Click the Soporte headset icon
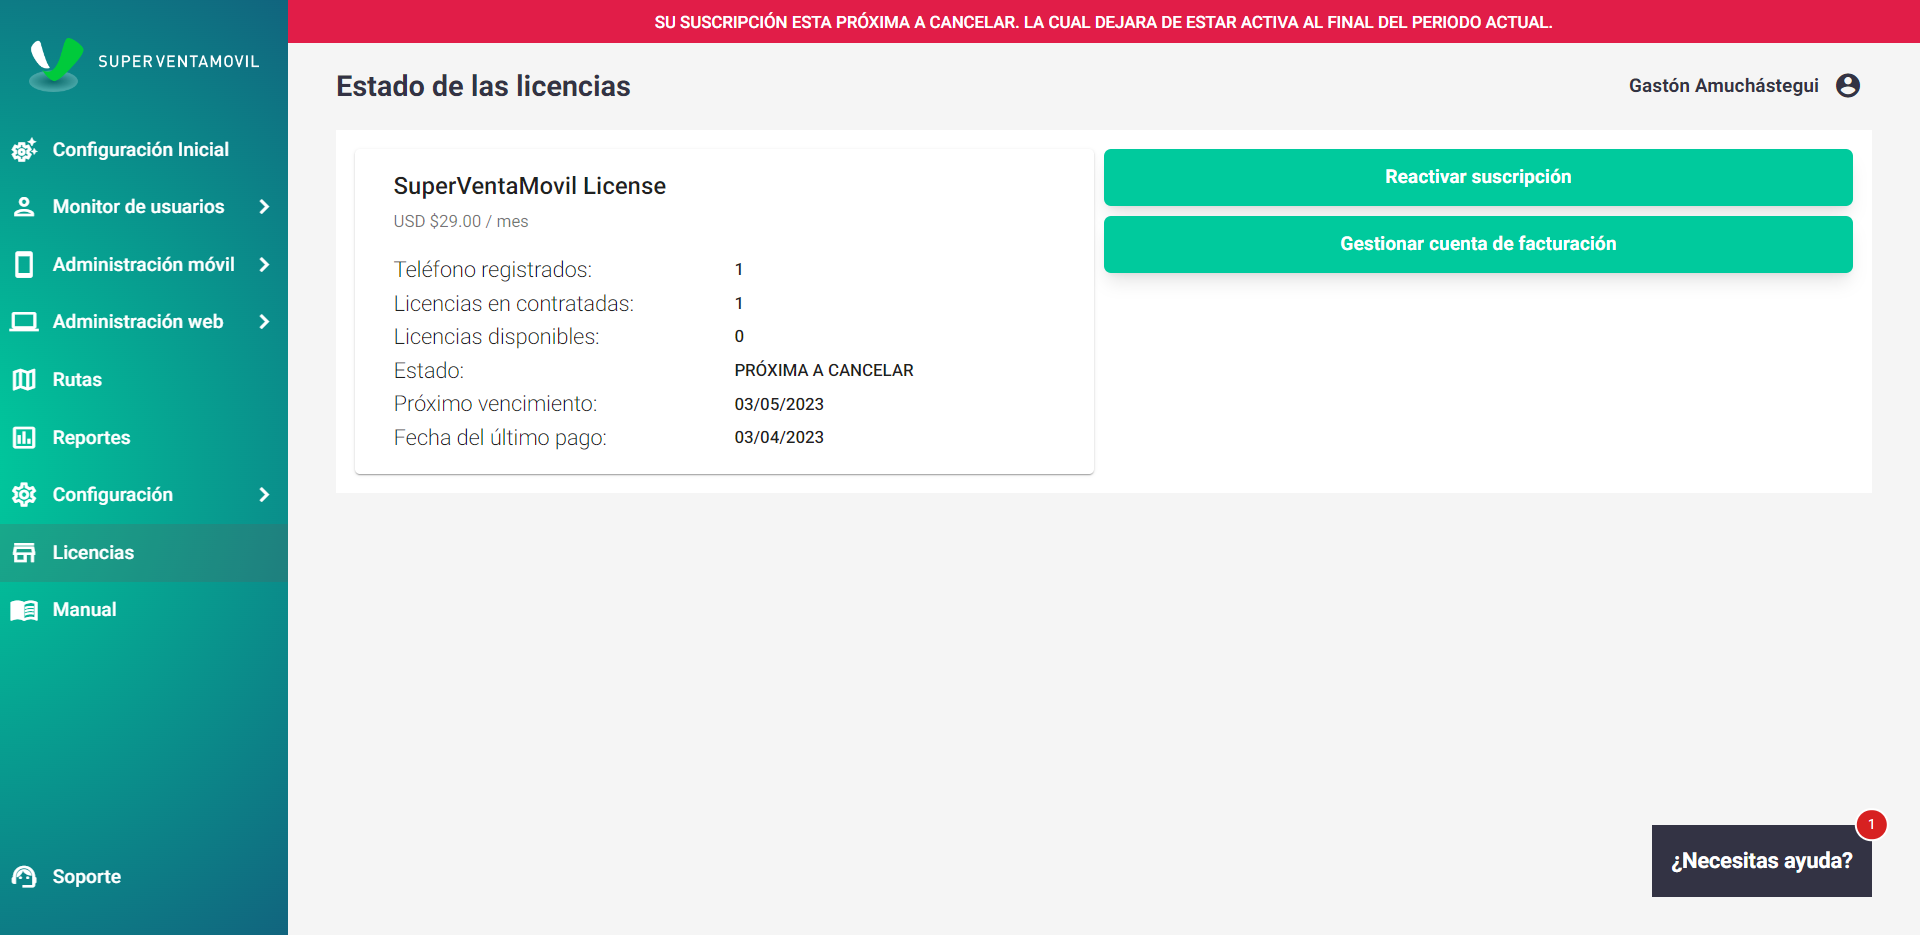Image resolution: width=1920 pixels, height=935 pixels. point(24,877)
